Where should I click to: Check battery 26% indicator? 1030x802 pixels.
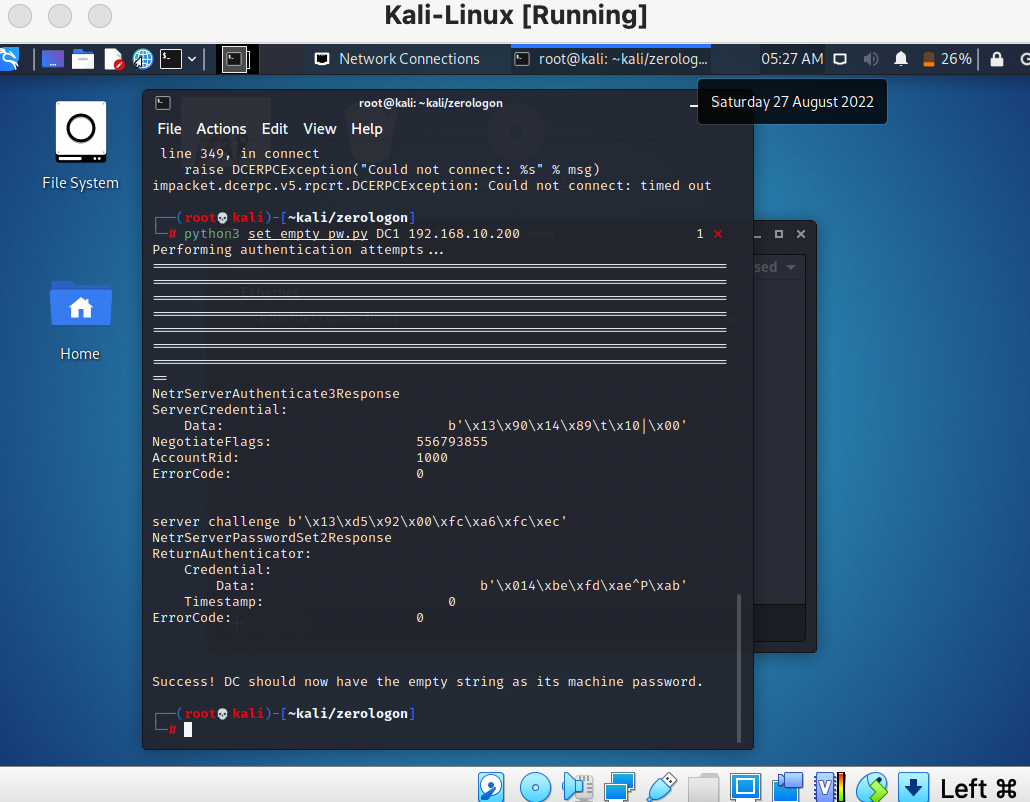tap(947, 59)
